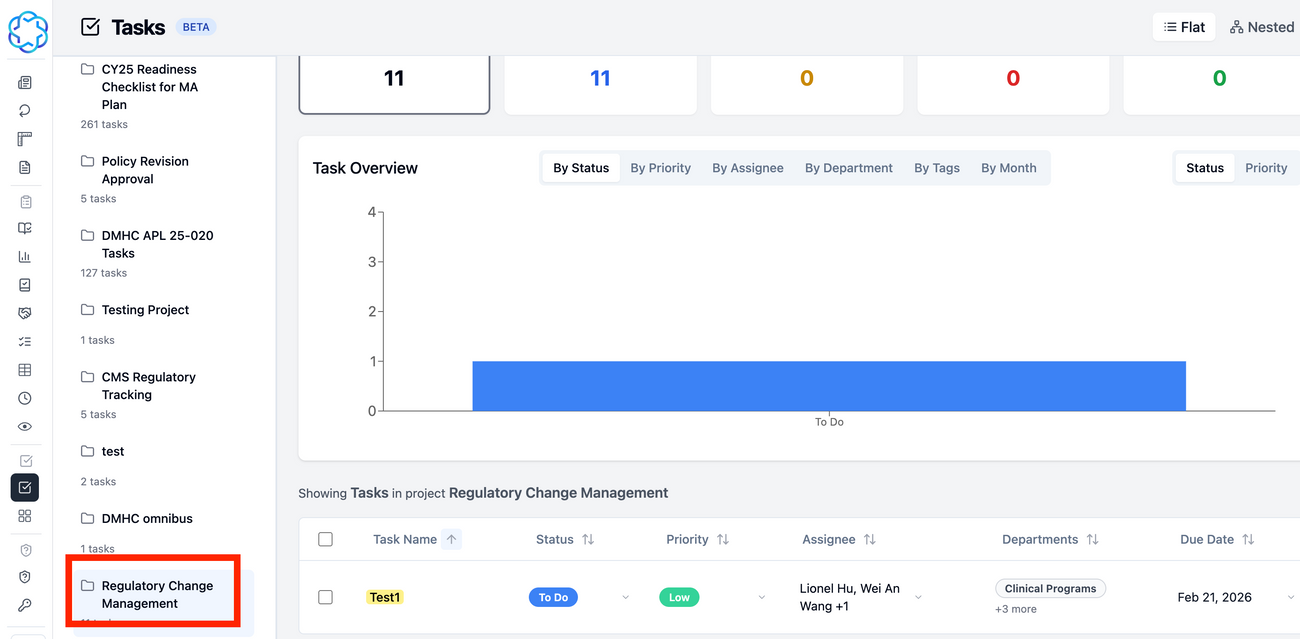Sort the table by Assignee column arrows
This screenshot has width=1300, height=639.
click(870, 539)
